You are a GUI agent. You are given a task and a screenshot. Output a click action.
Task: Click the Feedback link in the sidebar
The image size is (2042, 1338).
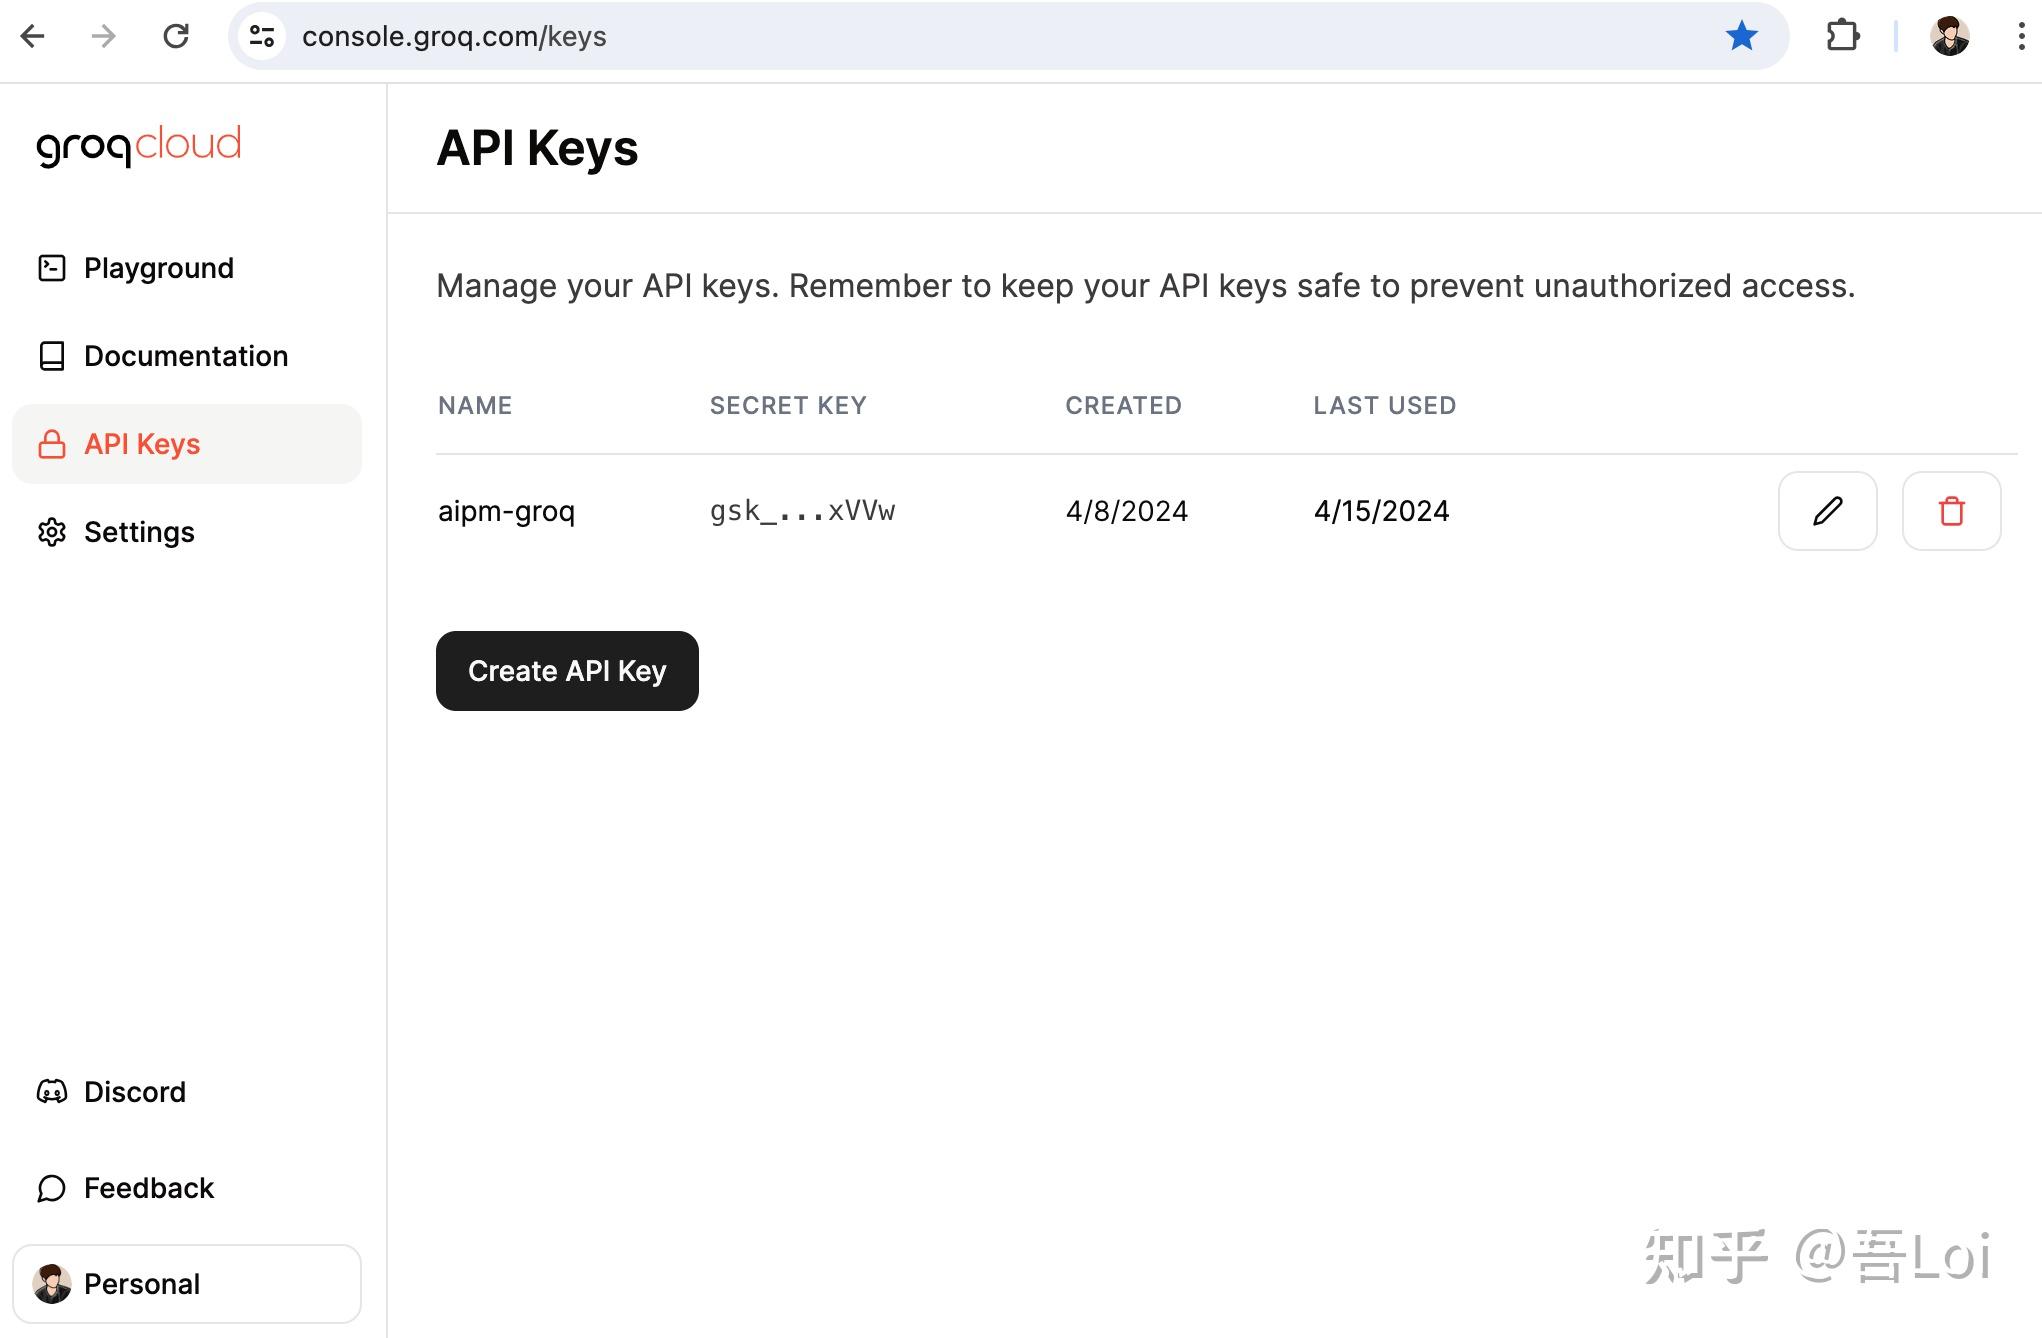click(x=148, y=1188)
